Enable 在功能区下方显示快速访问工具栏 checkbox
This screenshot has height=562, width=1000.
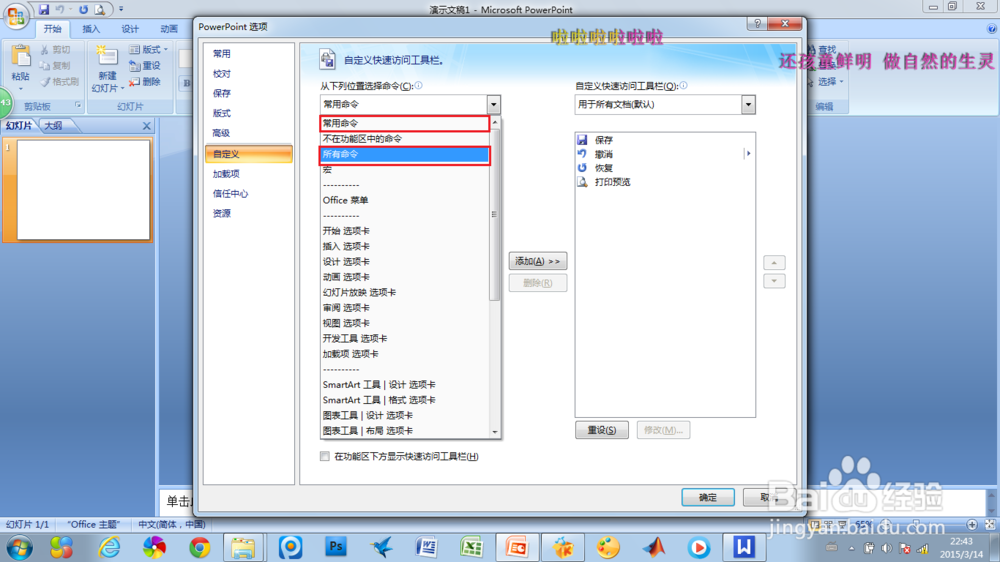325,456
